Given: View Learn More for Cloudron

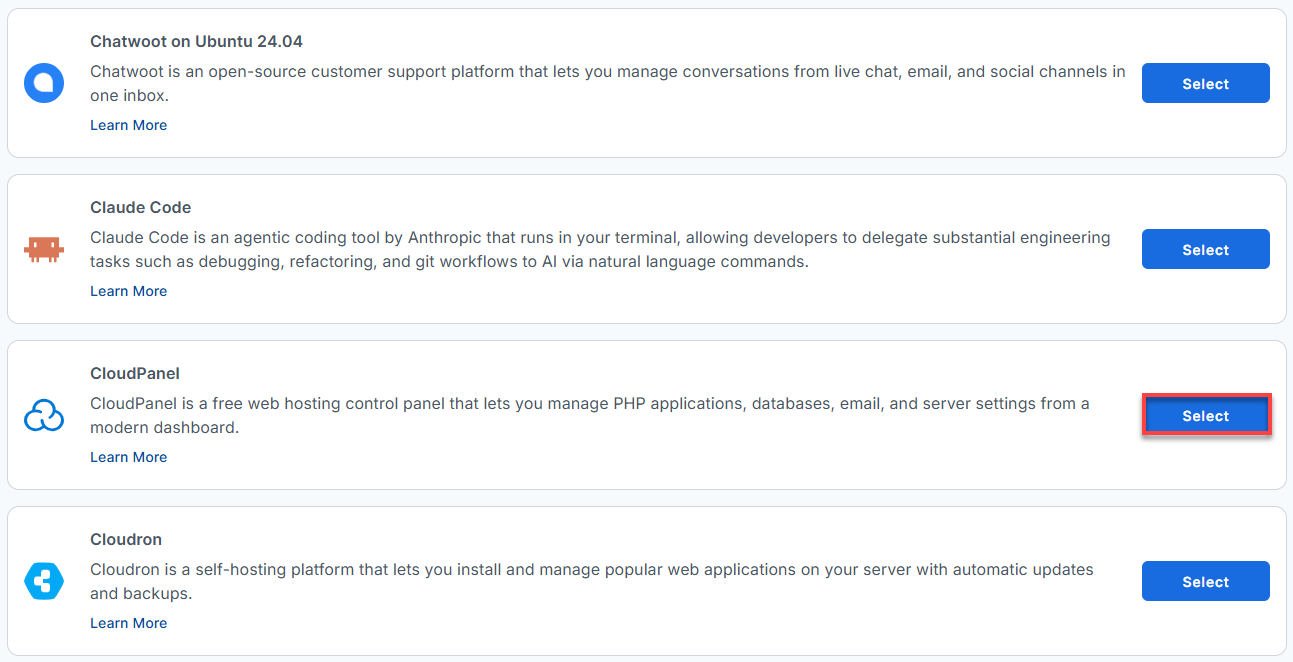Looking at the screenshot, I should 128,623.
